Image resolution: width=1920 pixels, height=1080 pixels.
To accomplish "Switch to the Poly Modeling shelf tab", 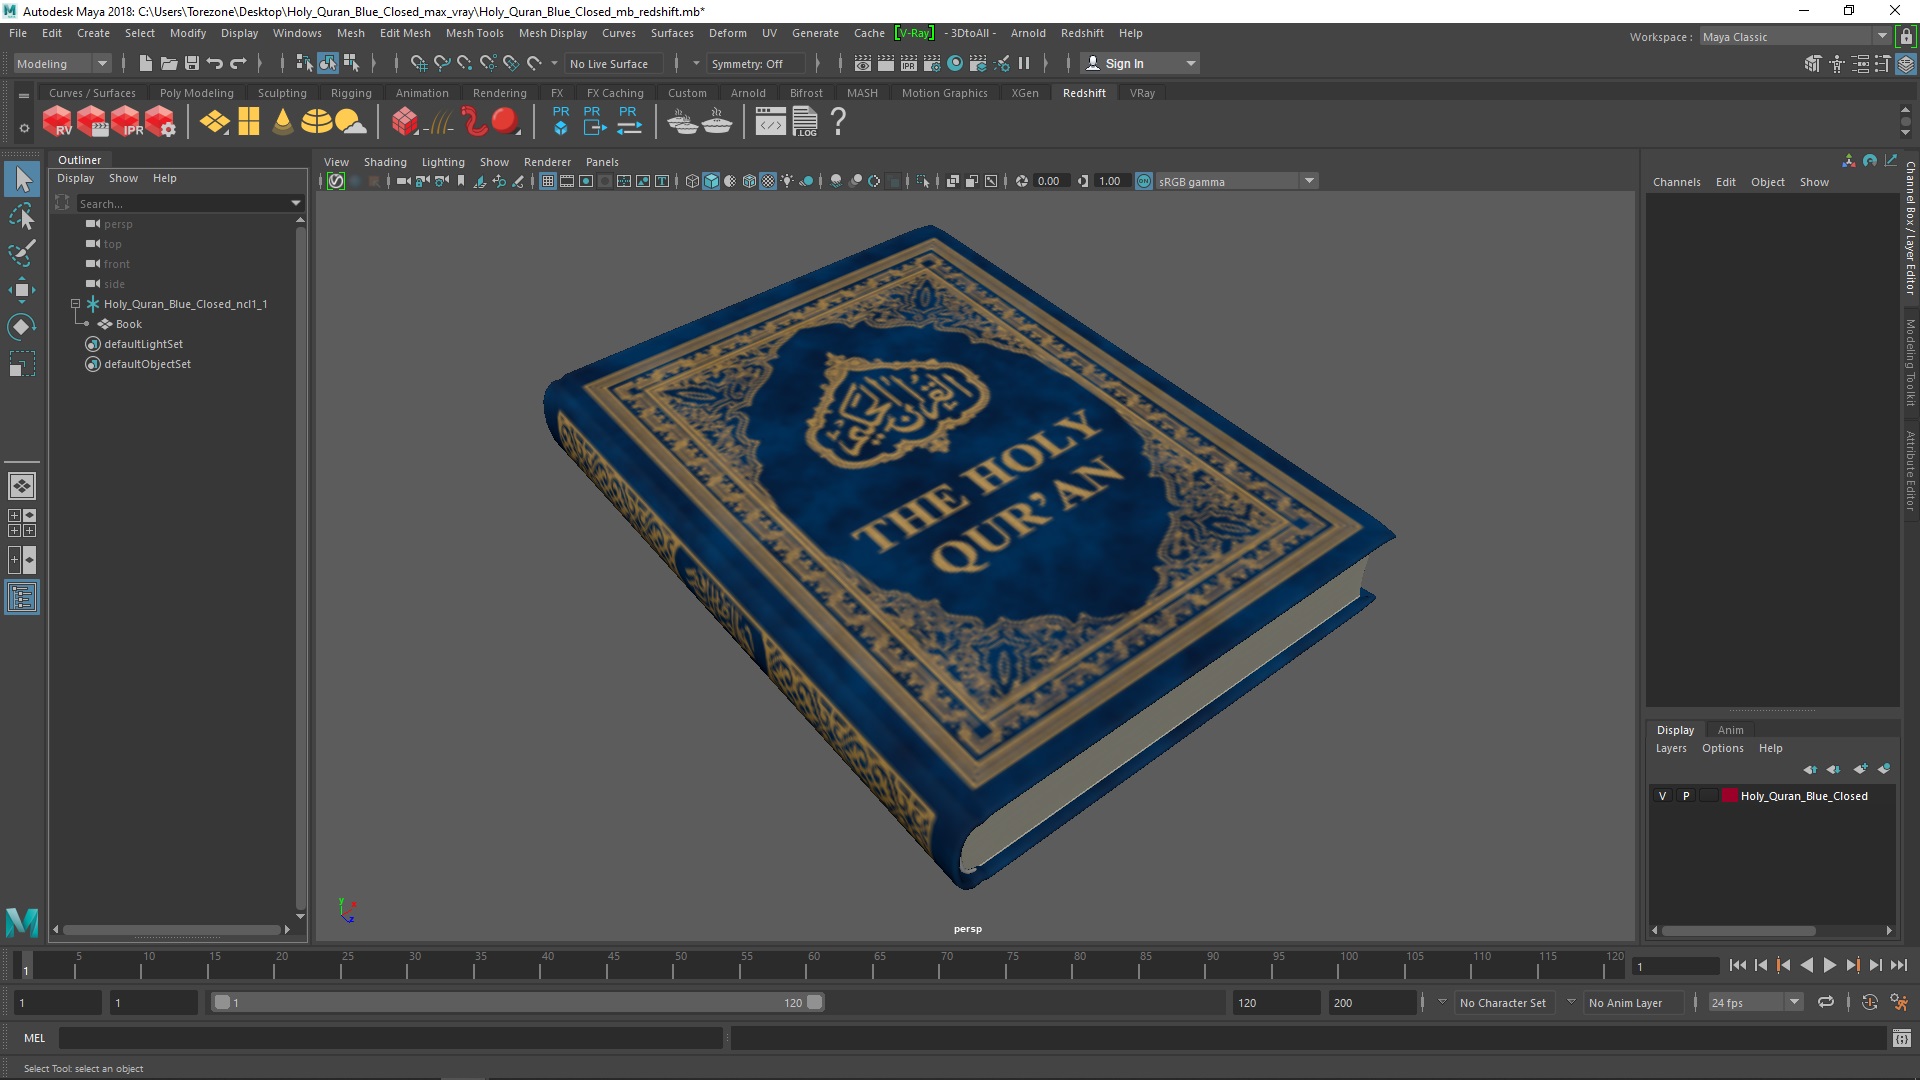I will coord(196,93).
